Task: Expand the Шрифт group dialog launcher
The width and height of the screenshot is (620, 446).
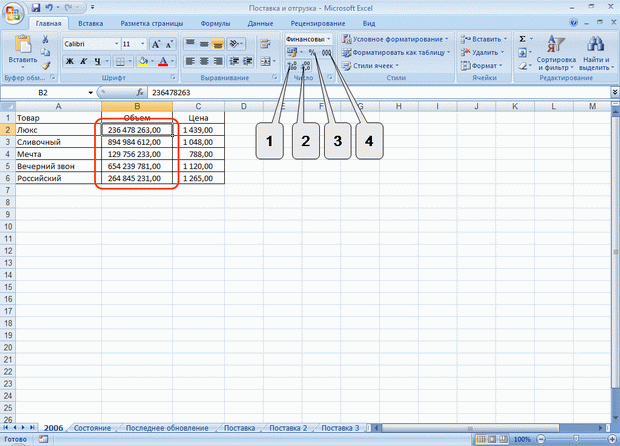Action: [x=173, y=77]
